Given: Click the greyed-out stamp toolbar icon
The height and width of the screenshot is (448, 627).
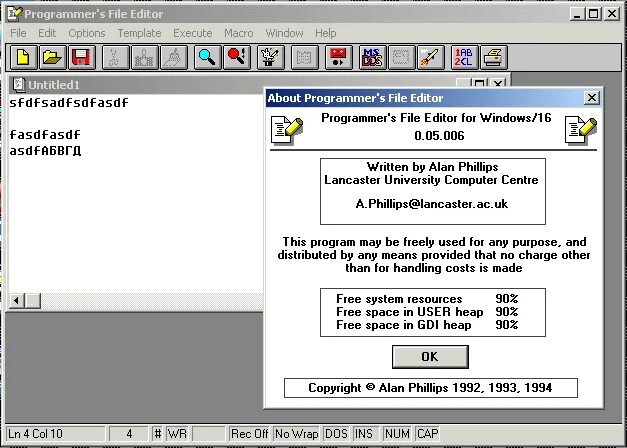Looking at the screenshot, I should (401, 57).
